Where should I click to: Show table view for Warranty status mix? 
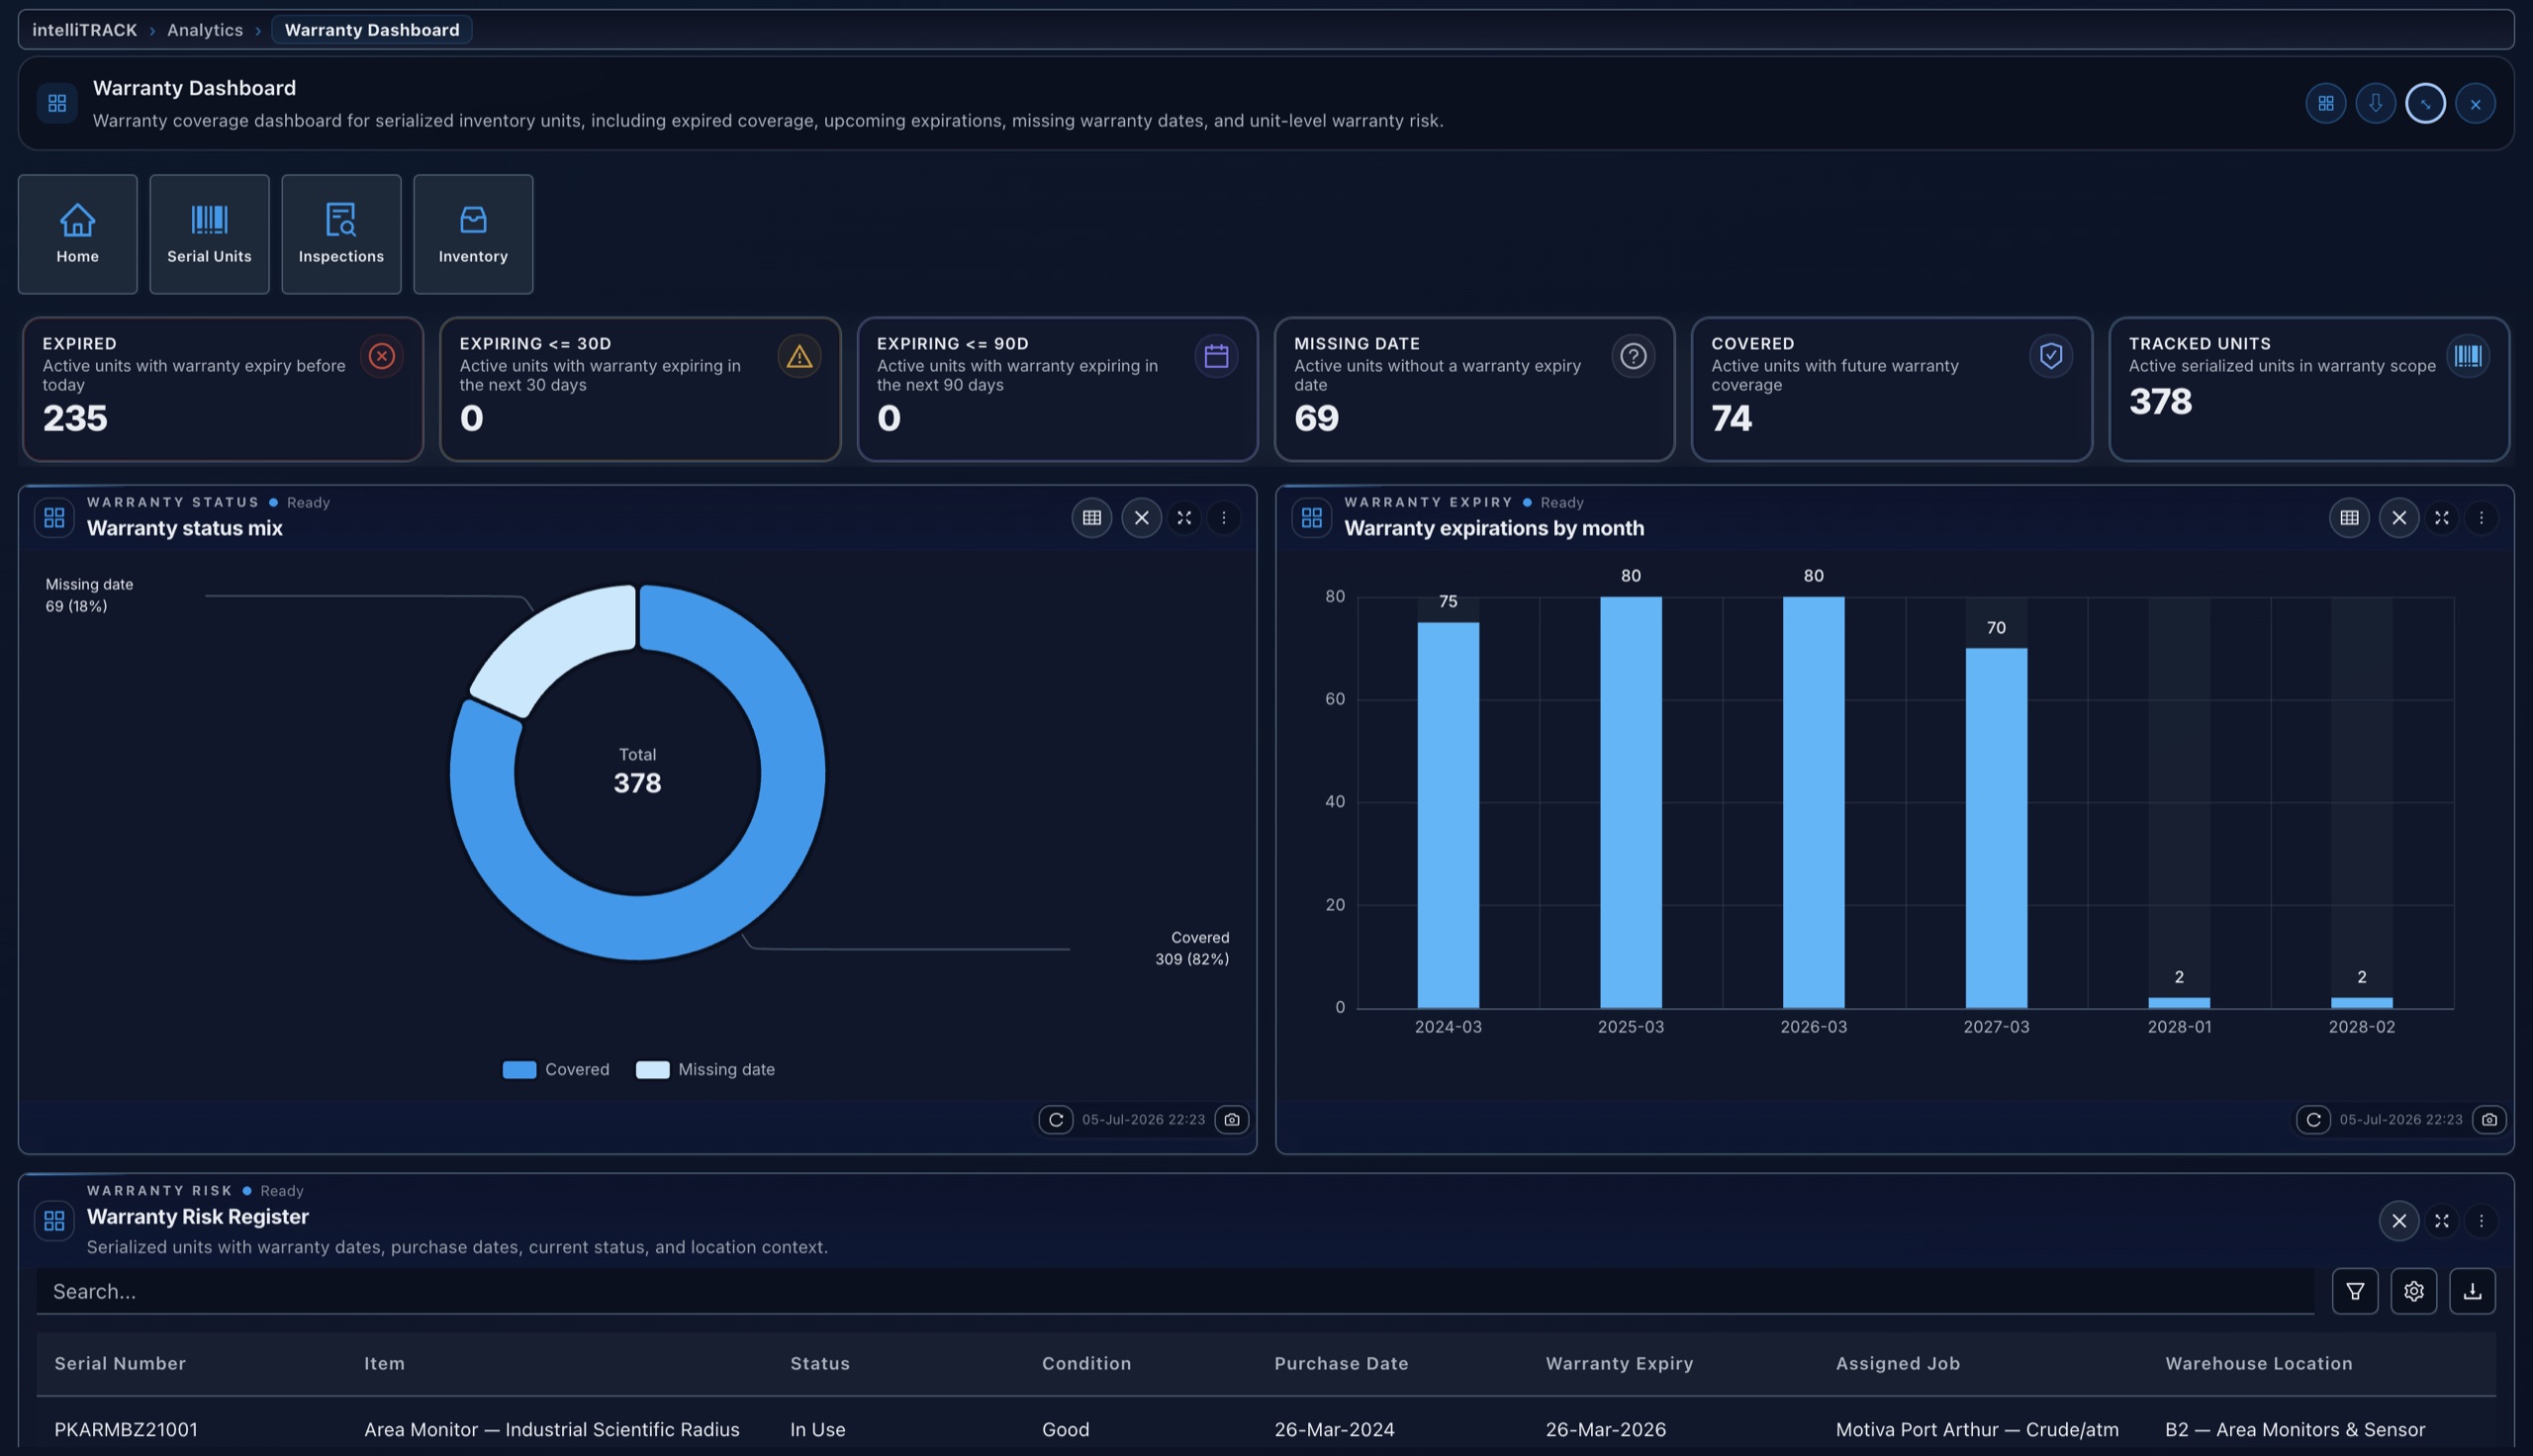click(1091, 518)
